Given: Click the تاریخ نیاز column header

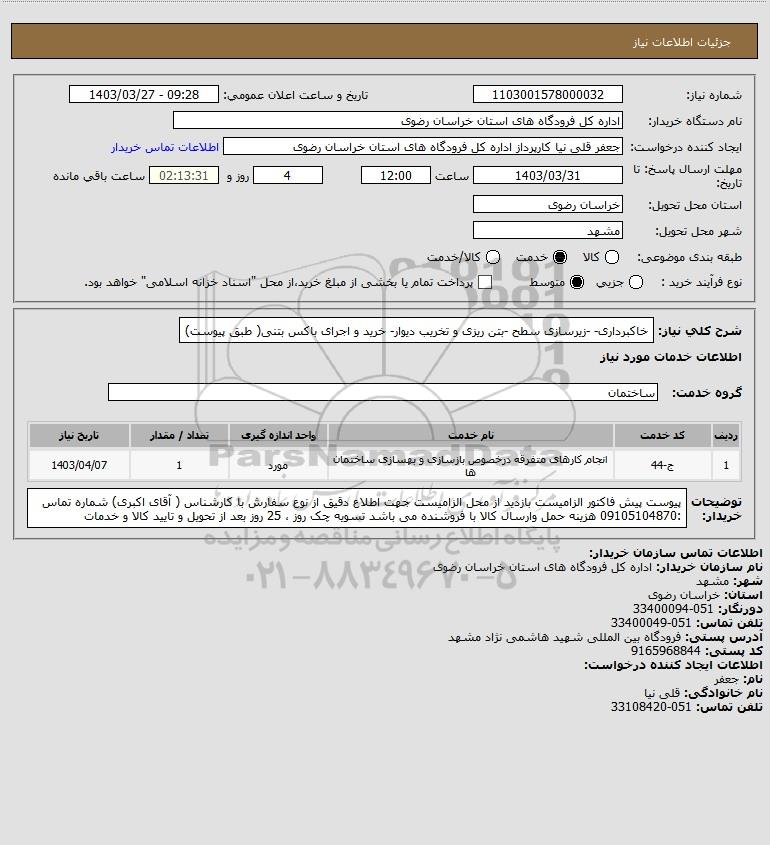Looking at the screenshot, I should pyautogui.click(x=79, y=435).
